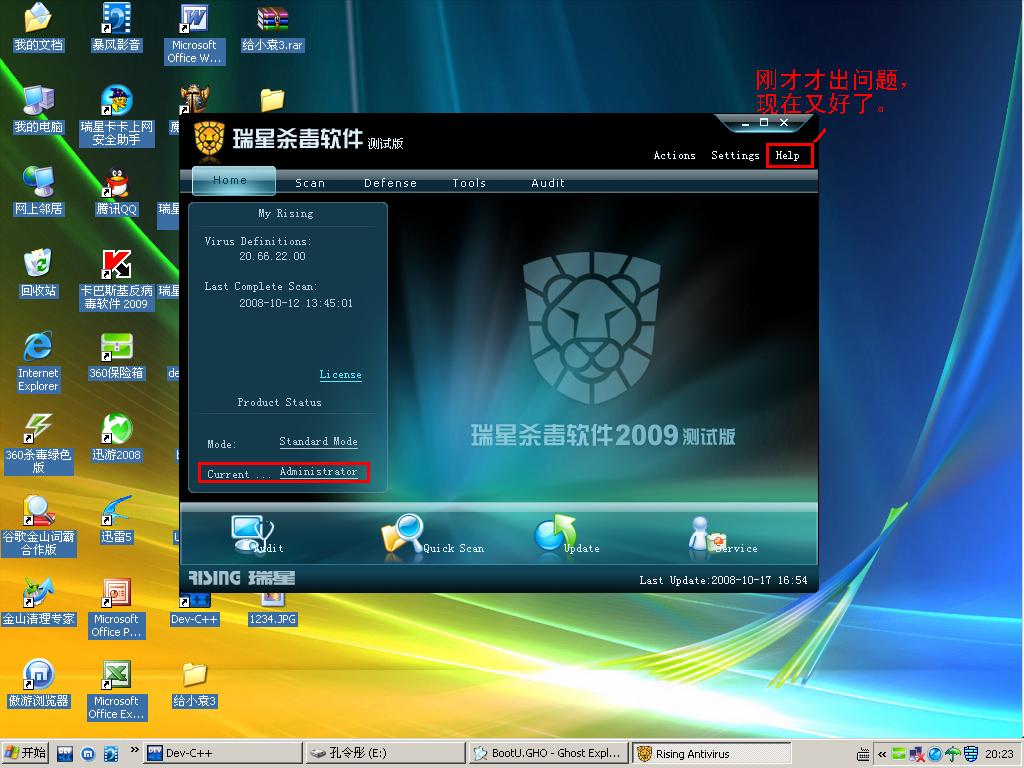
Task: Click the Standard Mode link
Action: pos(318,441)
